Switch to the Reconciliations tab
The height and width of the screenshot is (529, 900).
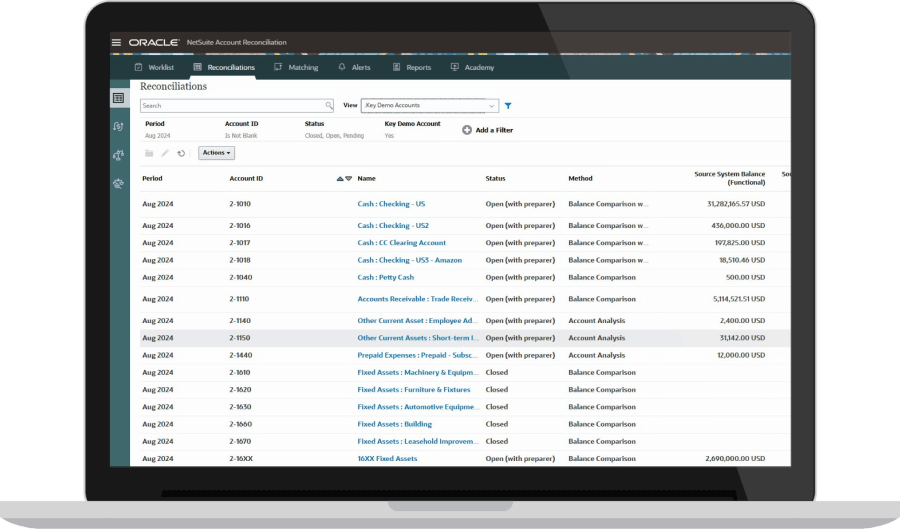pos(224,67)
